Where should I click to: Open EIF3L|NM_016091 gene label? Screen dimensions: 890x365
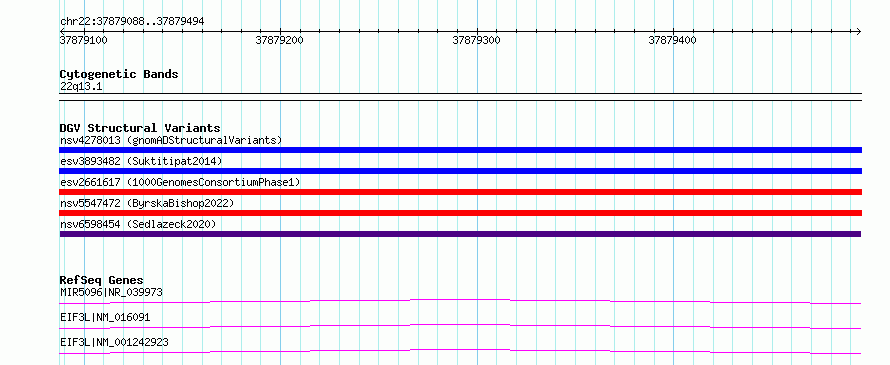(105, 317)
